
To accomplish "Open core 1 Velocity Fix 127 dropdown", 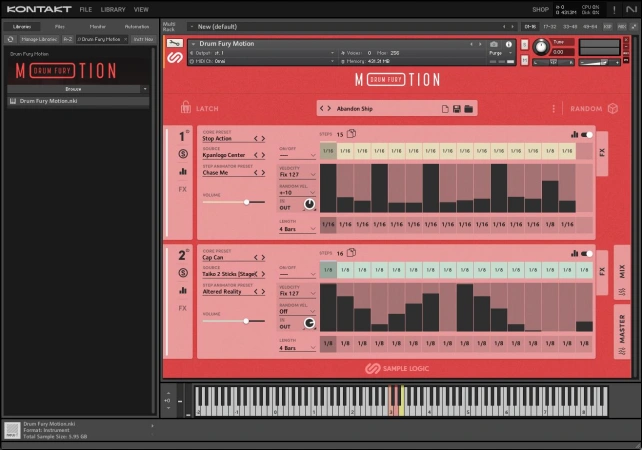I will coord(297,174).
